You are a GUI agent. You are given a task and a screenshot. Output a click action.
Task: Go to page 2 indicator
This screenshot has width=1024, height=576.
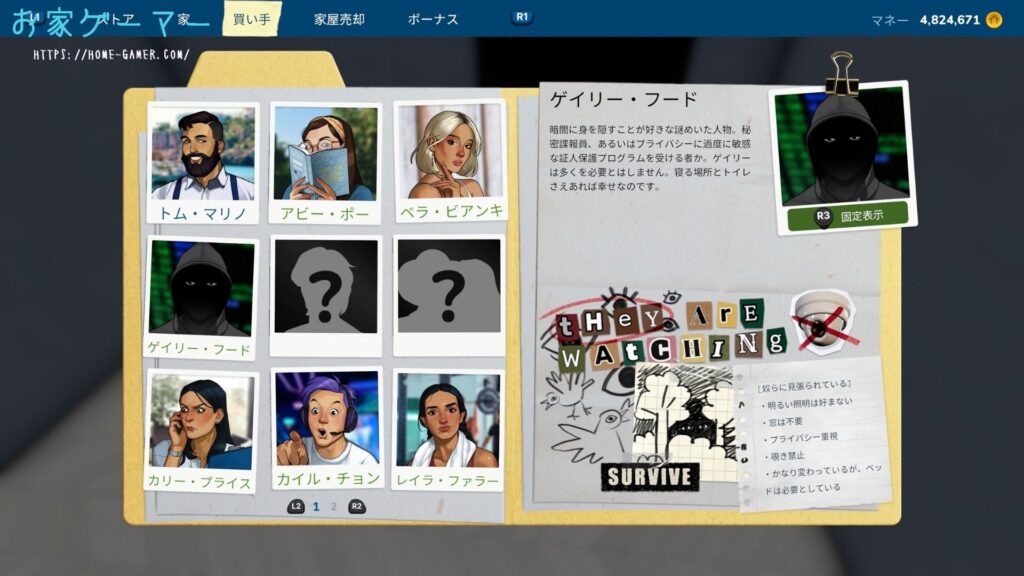click(x=334, y=507)
